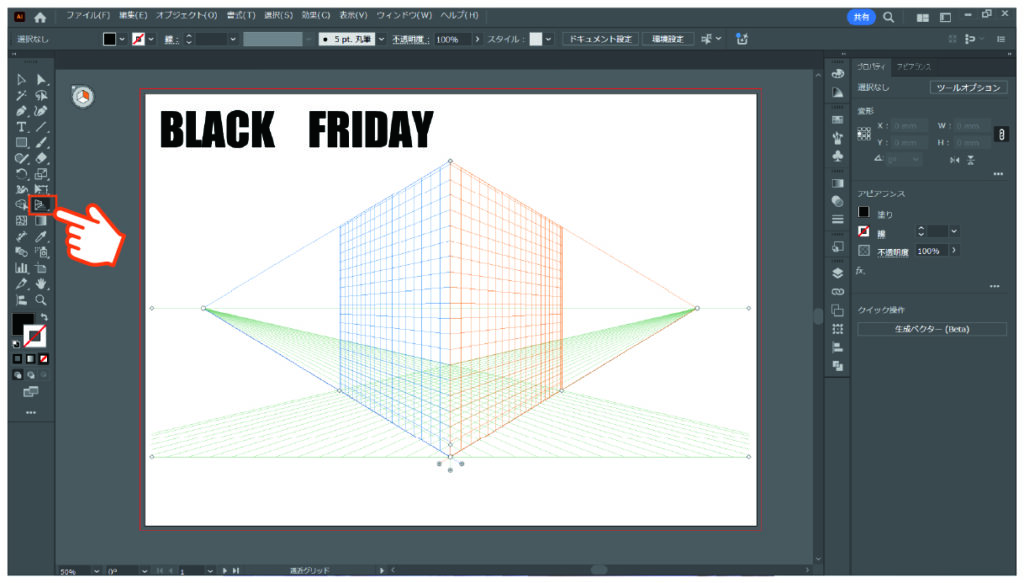
Task: Switch to the アピアランス tab
Action: (x=912, y=64)
